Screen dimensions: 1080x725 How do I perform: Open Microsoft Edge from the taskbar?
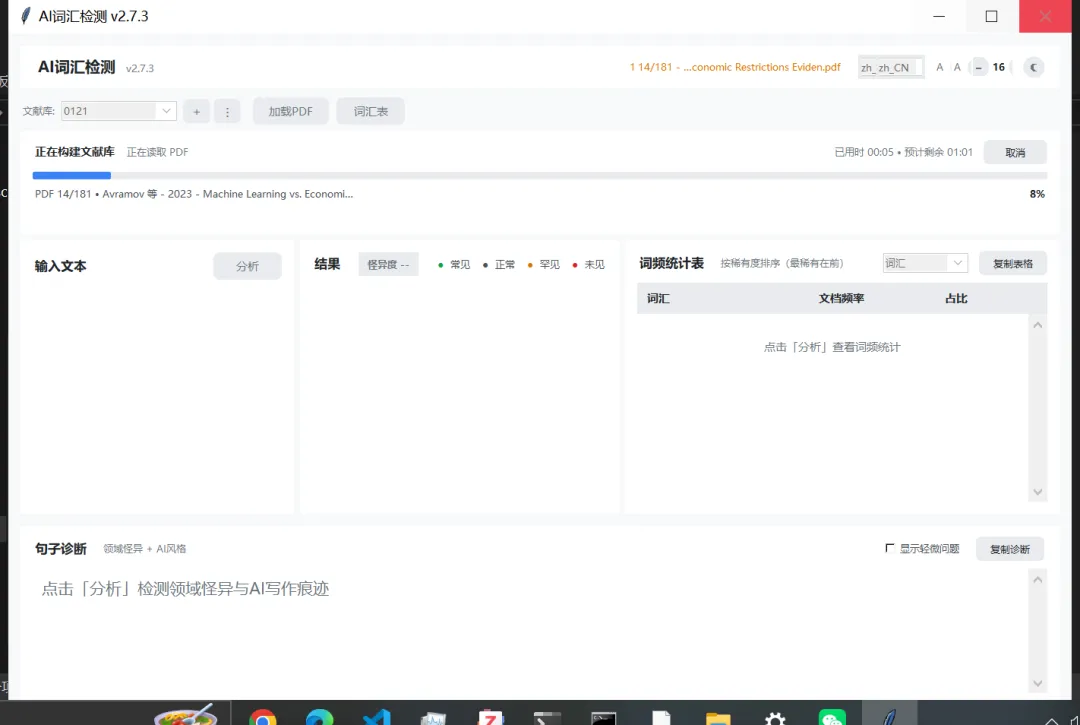319,718
